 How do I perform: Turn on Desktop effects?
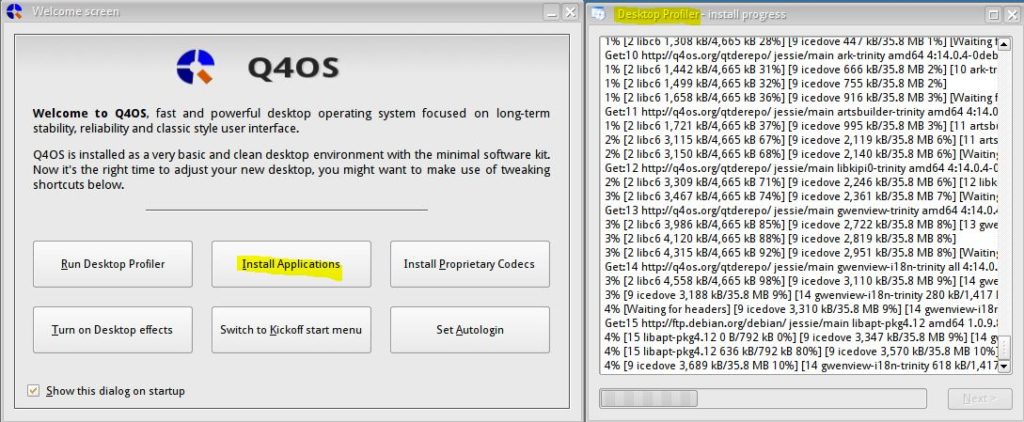(113, 330)
